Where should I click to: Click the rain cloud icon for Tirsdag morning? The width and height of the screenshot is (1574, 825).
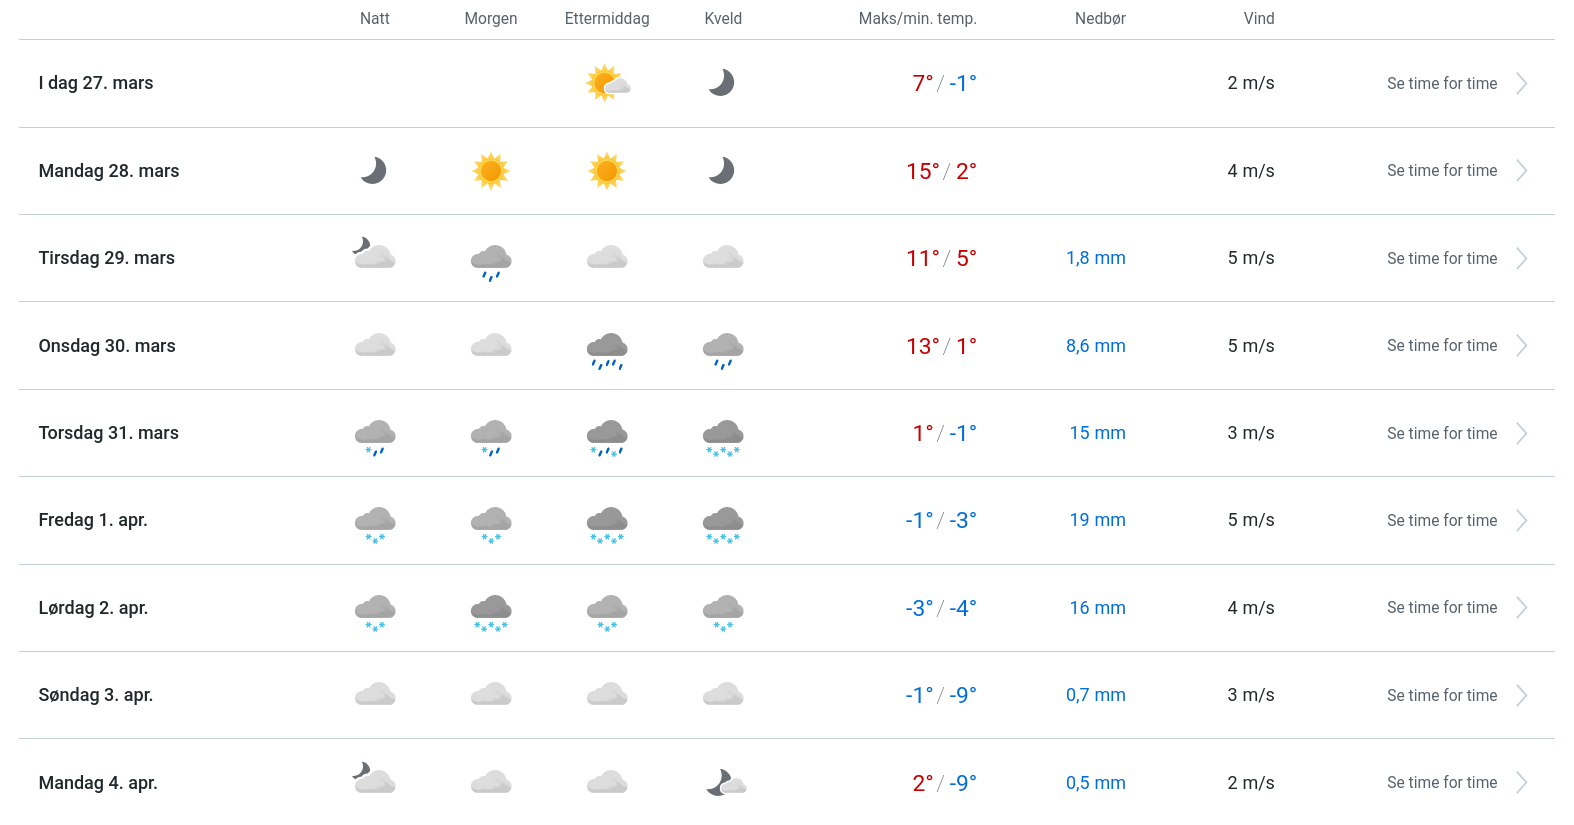(x=491, y=261)
